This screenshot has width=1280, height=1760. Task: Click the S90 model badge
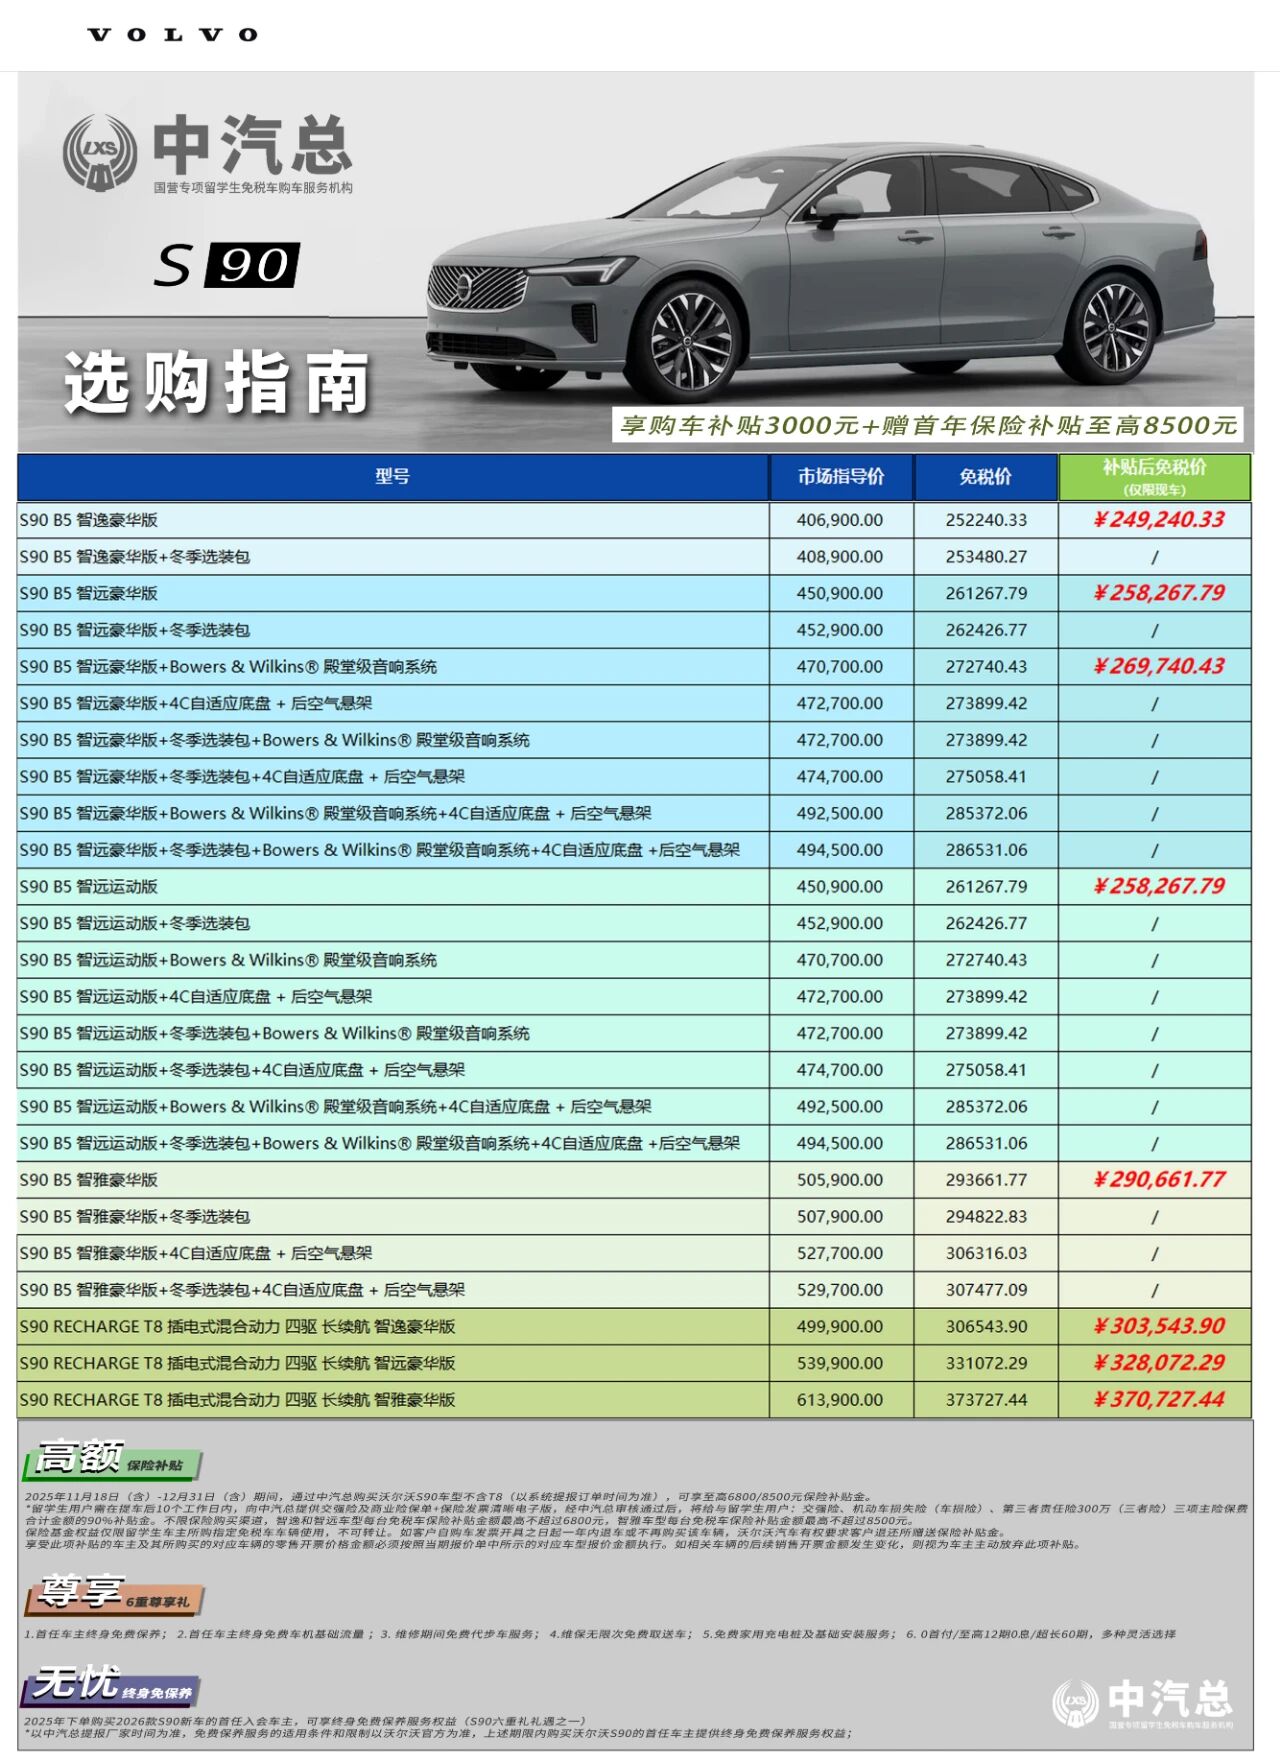click(x=227, y=265)
